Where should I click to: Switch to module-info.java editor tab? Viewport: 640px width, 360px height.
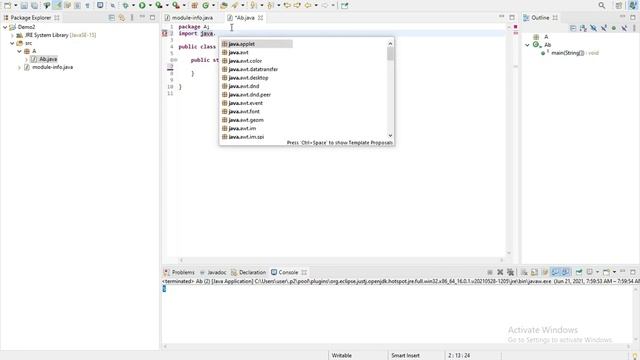coord(189,18)
